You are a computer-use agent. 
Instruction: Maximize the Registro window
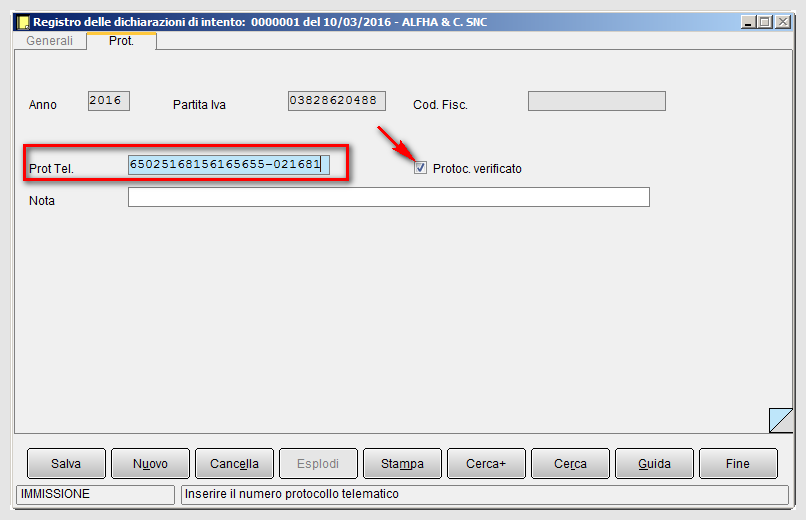[765, 22]
